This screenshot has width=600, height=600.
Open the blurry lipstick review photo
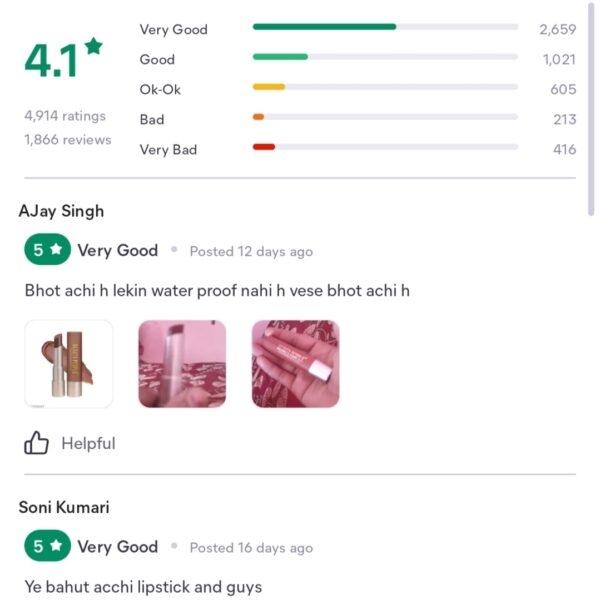[182, 364]
